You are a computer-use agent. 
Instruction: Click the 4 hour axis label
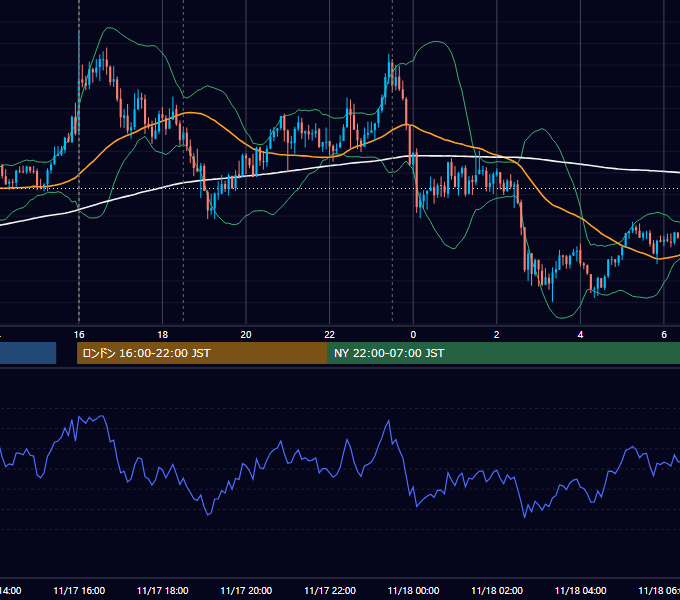580,335
